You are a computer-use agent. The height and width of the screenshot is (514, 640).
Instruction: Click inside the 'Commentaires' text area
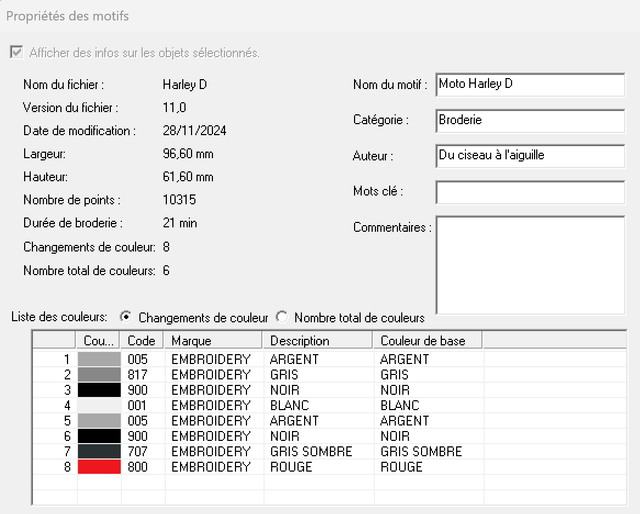point(530,265)
